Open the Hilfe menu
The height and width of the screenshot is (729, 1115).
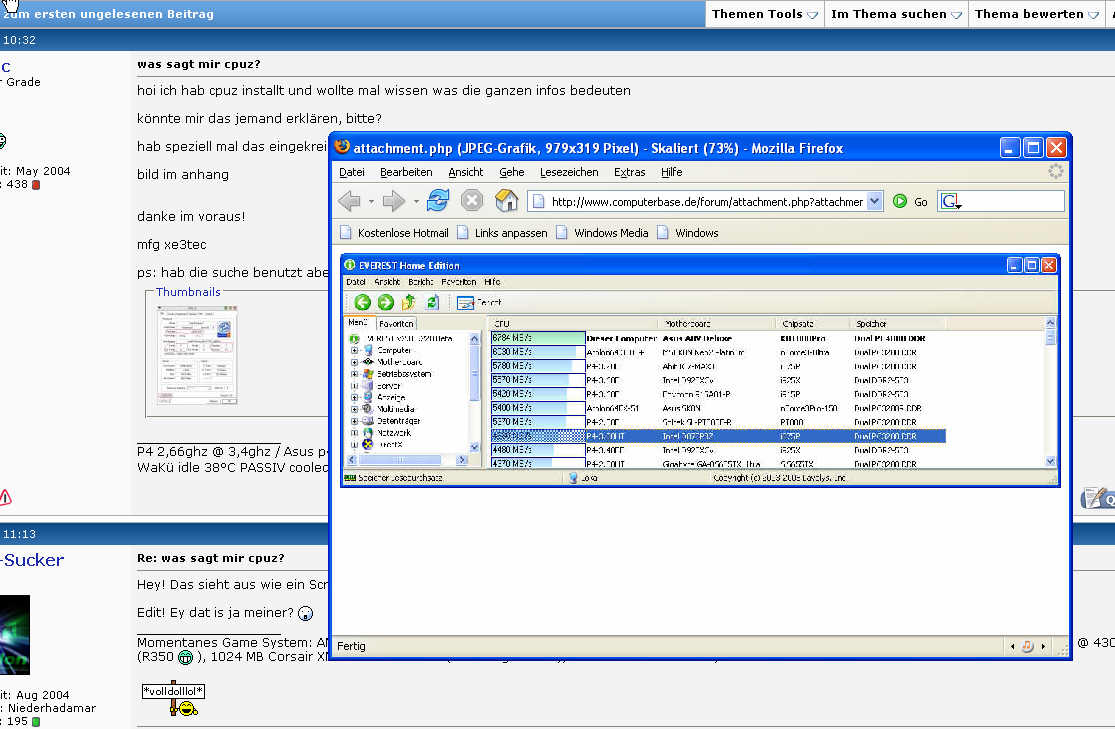coord(671,172)
